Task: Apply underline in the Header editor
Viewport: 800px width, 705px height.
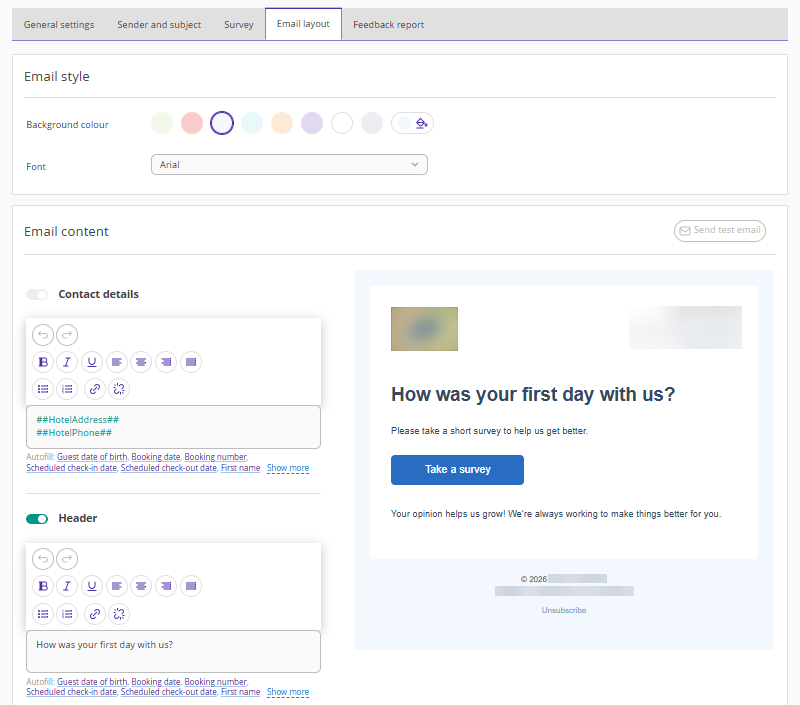Action: tap(92, 586)
